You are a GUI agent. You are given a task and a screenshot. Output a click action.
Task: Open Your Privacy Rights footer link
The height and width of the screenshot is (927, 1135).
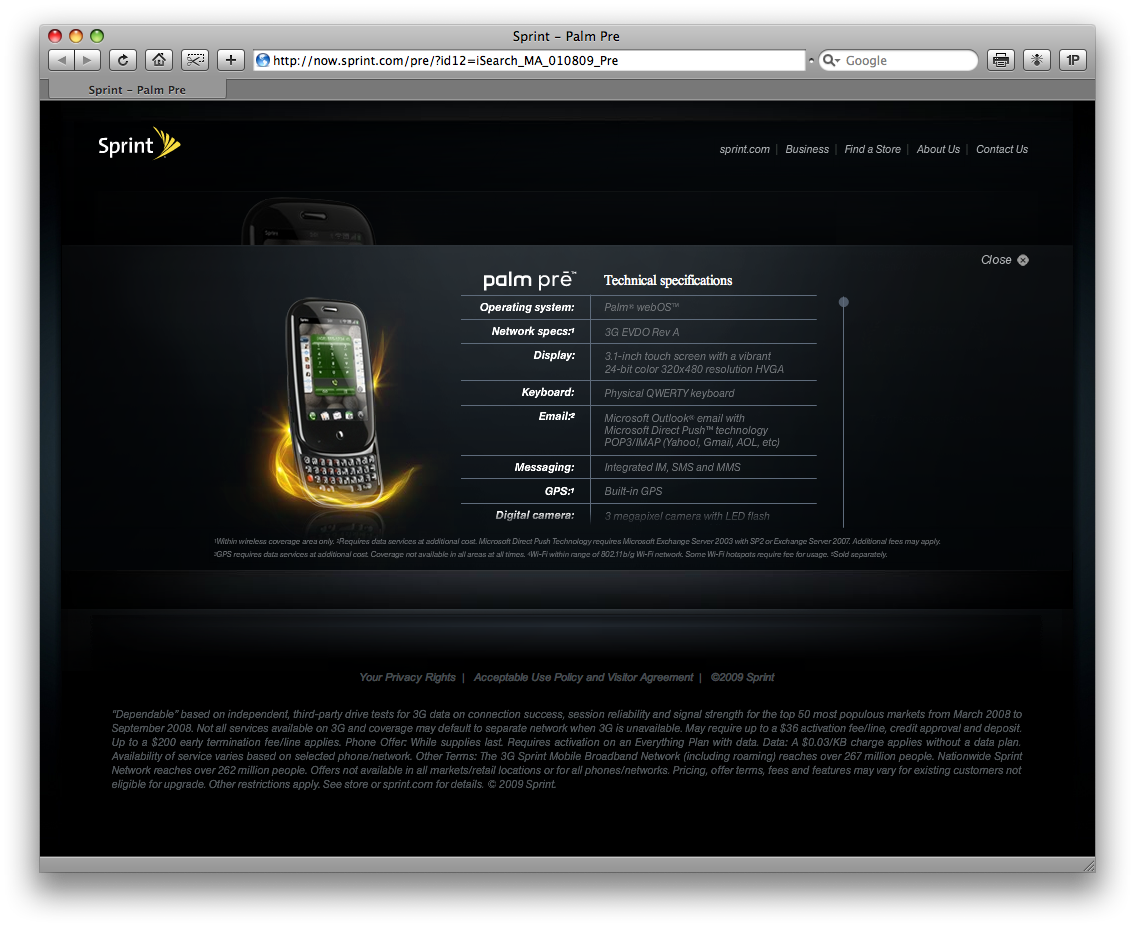(x=407, y=677)
